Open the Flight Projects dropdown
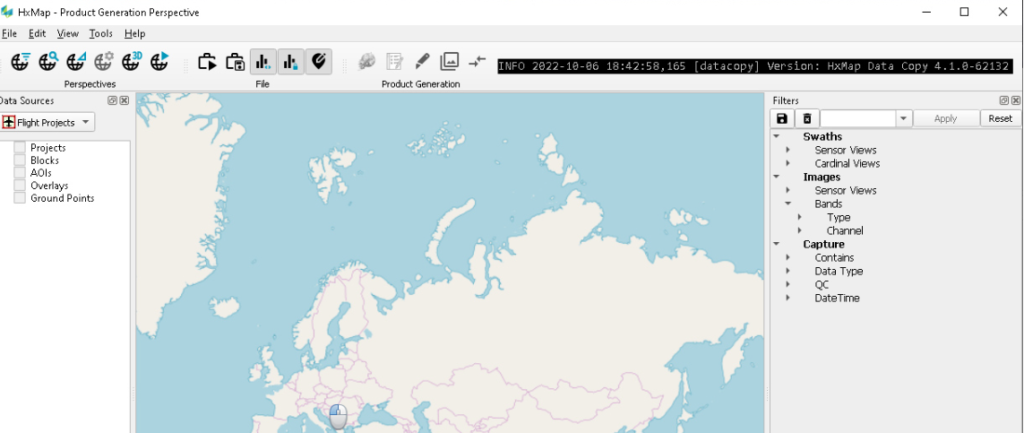This screenshot has height=433, width=1024. pyautogui.click(x=48, y=122)
